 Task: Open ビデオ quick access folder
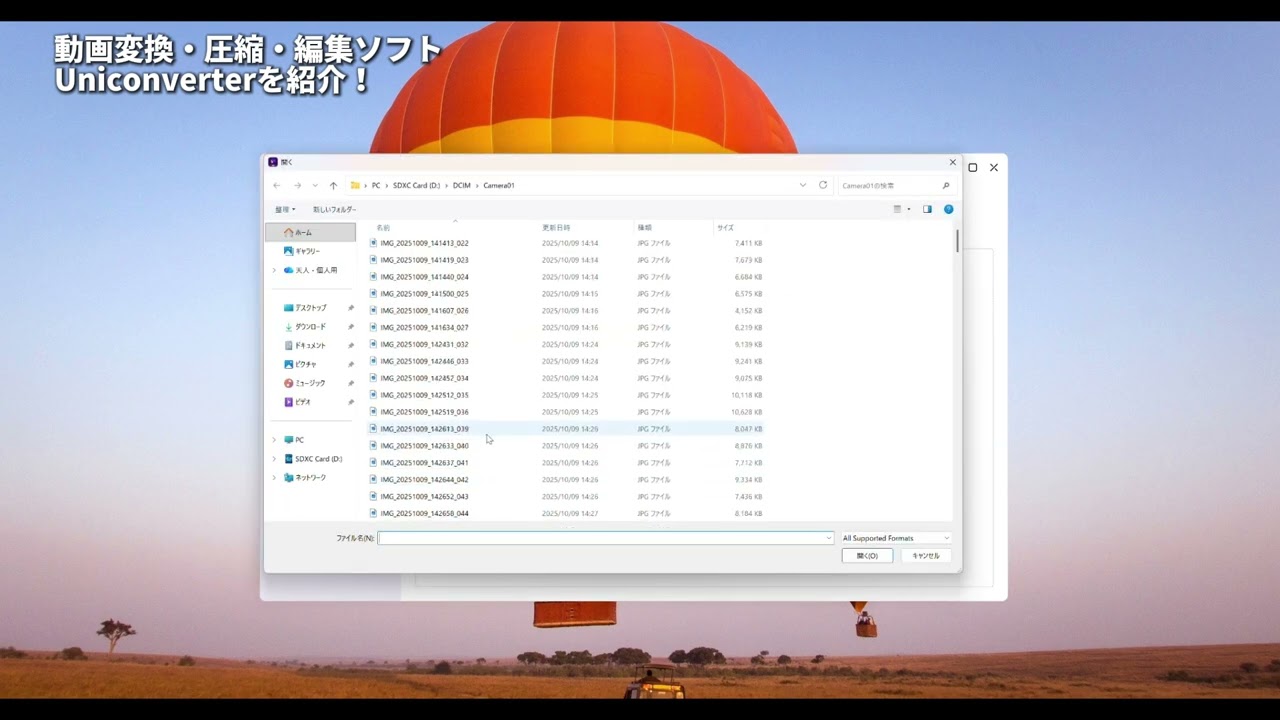tap(303, 402)
